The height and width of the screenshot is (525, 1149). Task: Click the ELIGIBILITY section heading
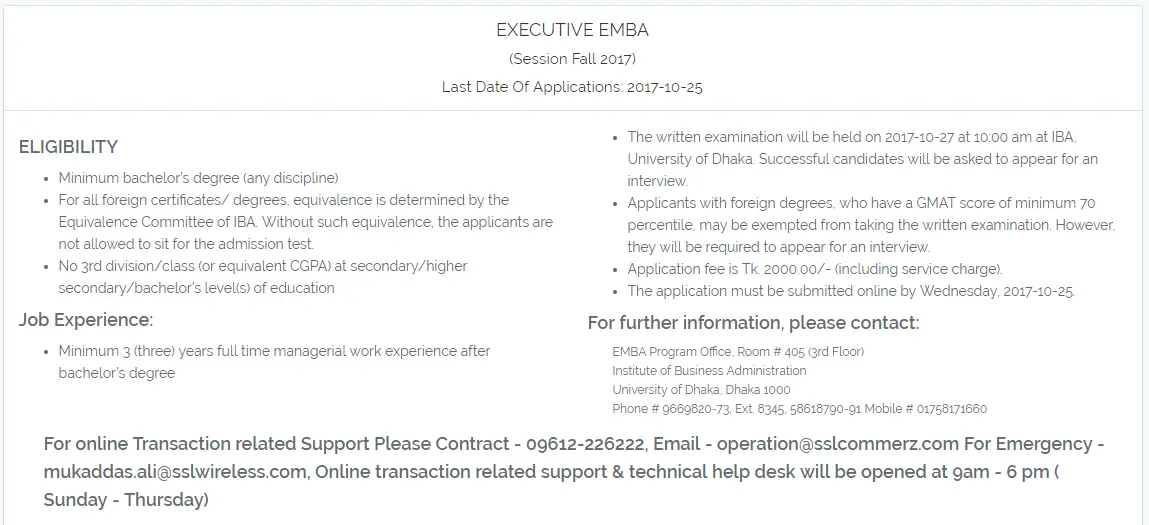[68, 147]
